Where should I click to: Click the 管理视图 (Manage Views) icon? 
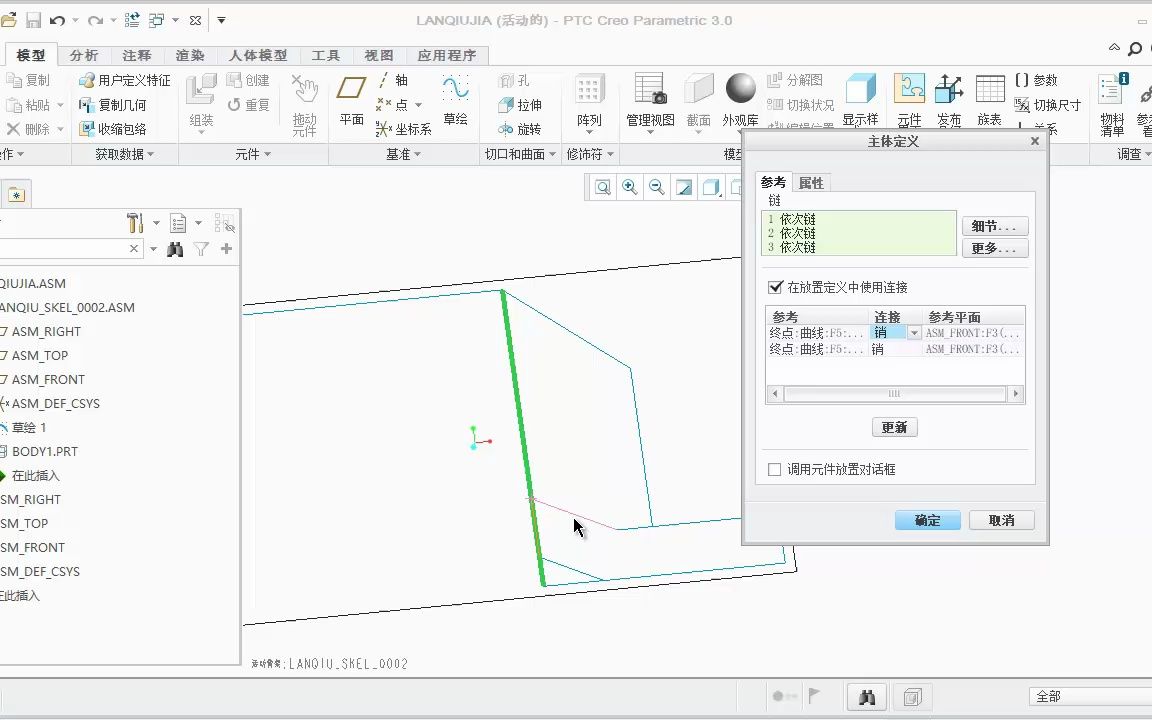[651, 95]
